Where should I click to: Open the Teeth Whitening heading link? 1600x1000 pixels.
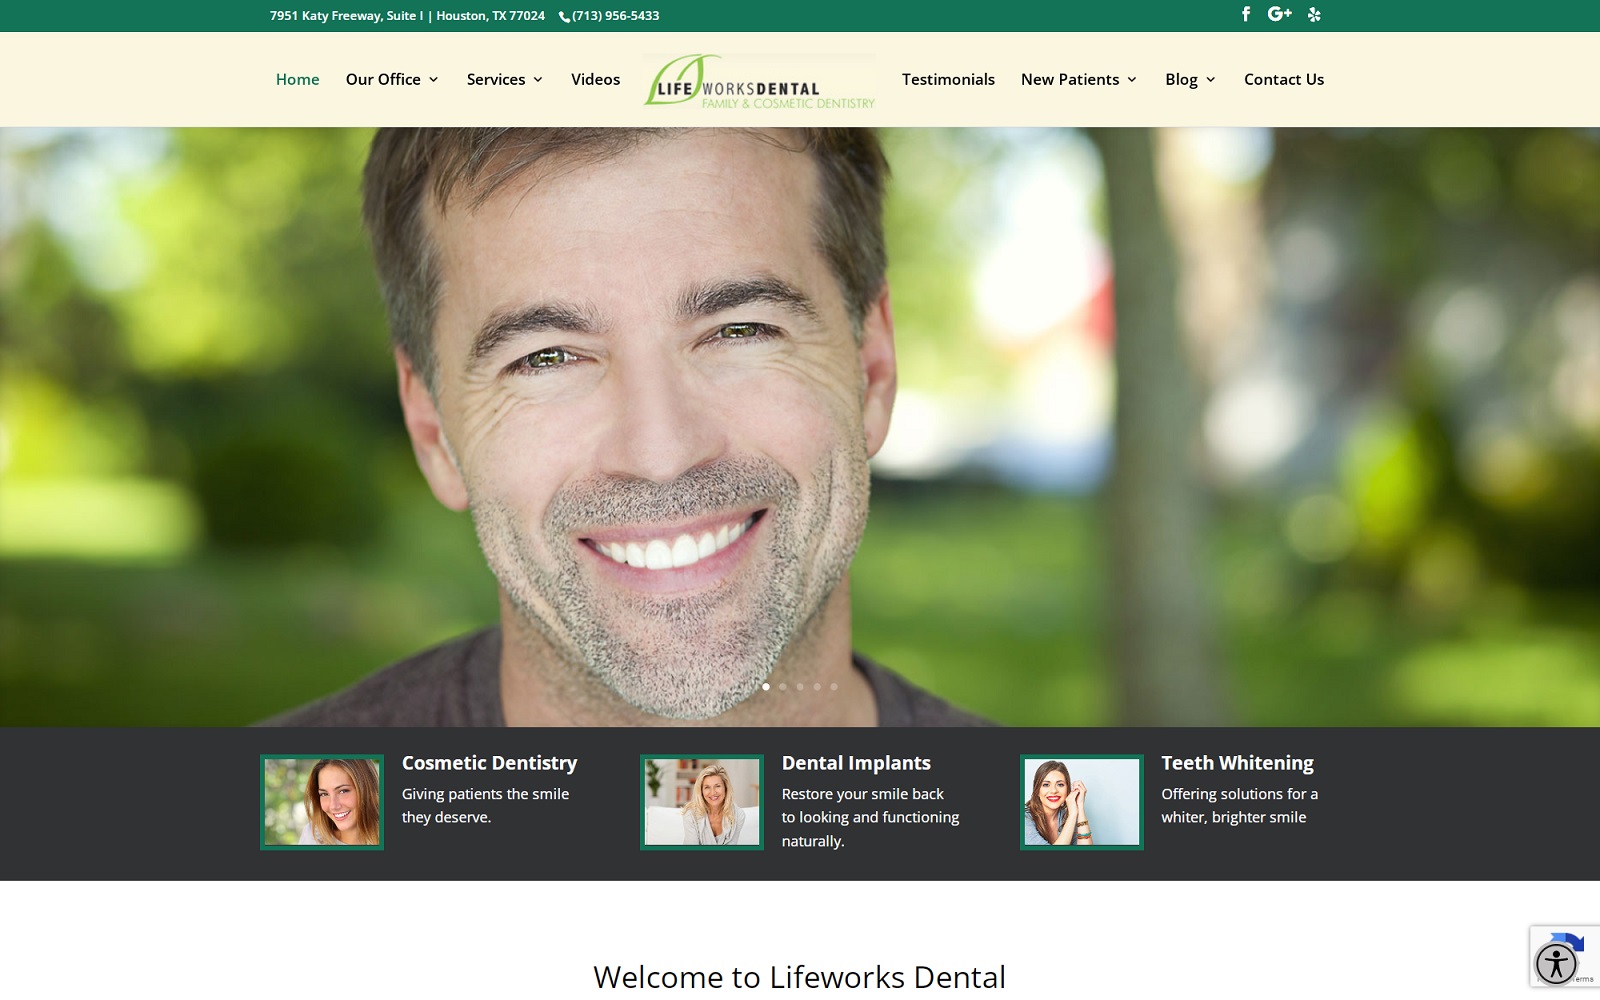[1238, 763]
